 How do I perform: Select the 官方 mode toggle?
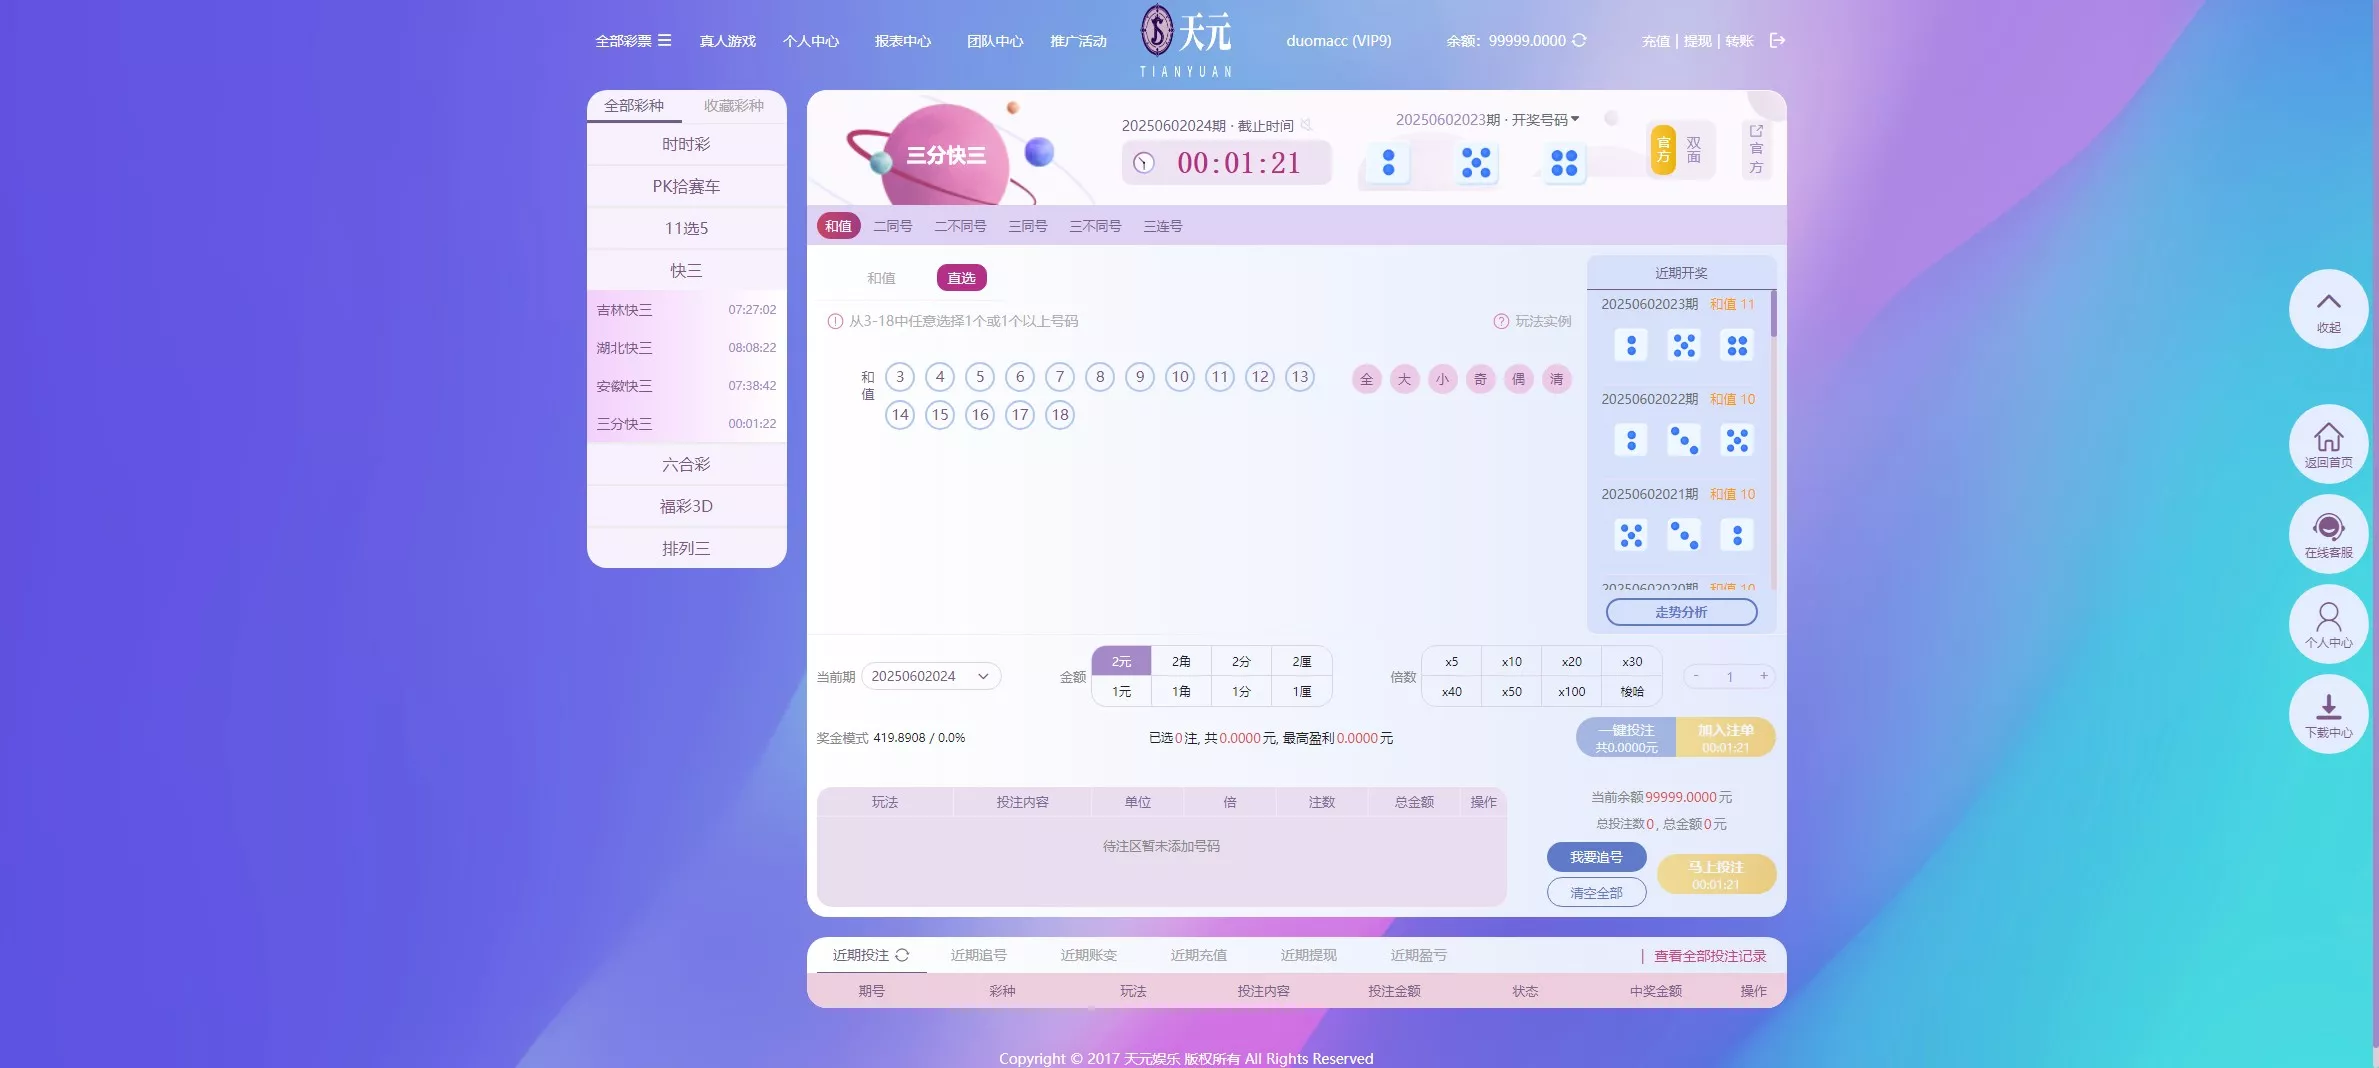point(1663,150)
